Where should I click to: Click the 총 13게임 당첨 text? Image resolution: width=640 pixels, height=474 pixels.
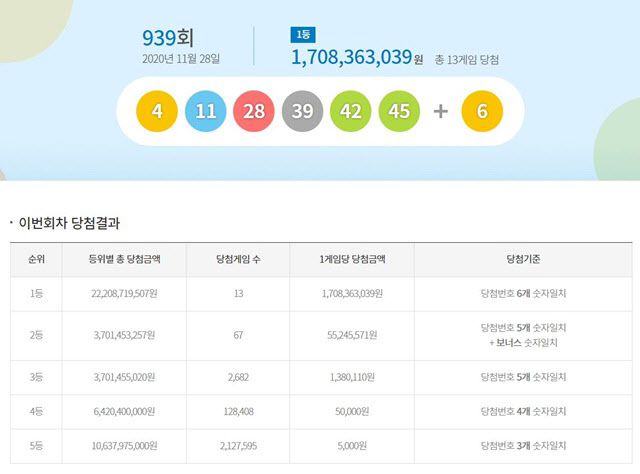coord(467,60)
